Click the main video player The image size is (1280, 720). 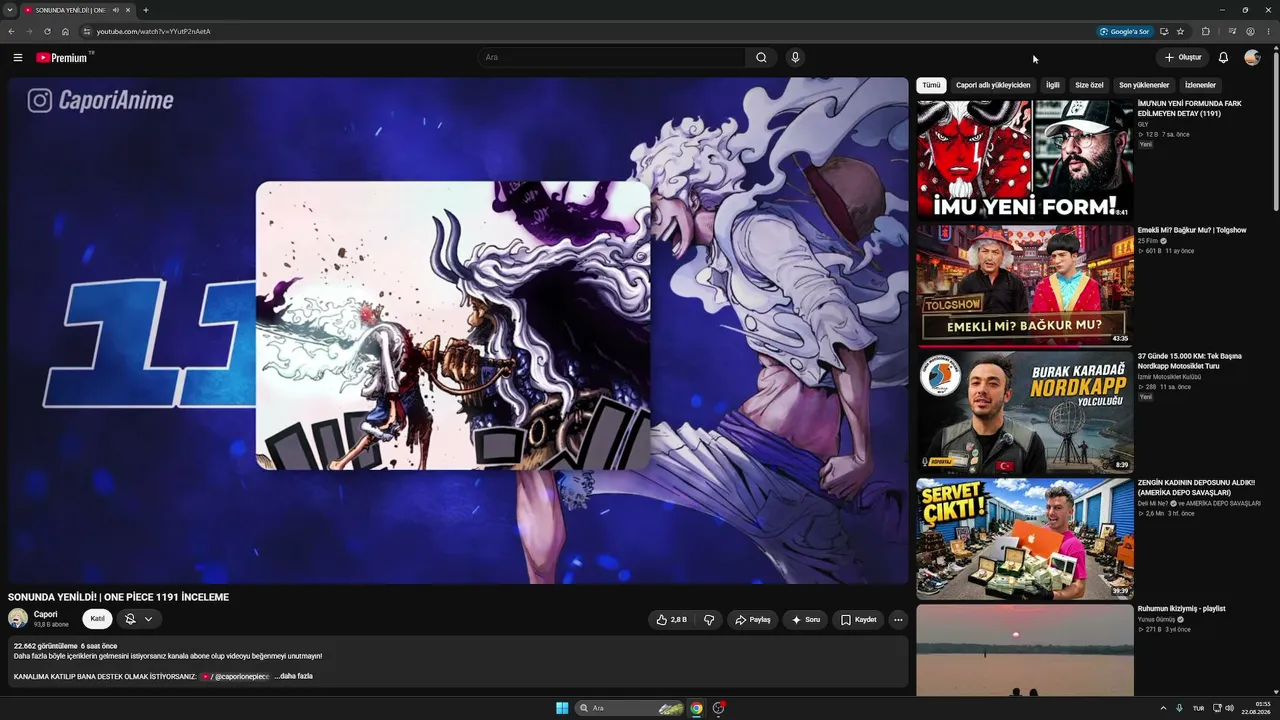coord(458,331)
